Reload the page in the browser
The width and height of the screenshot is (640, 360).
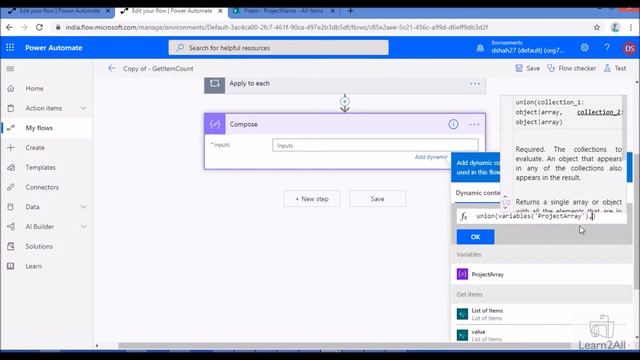pyautogui.click(x=39, y=27)
